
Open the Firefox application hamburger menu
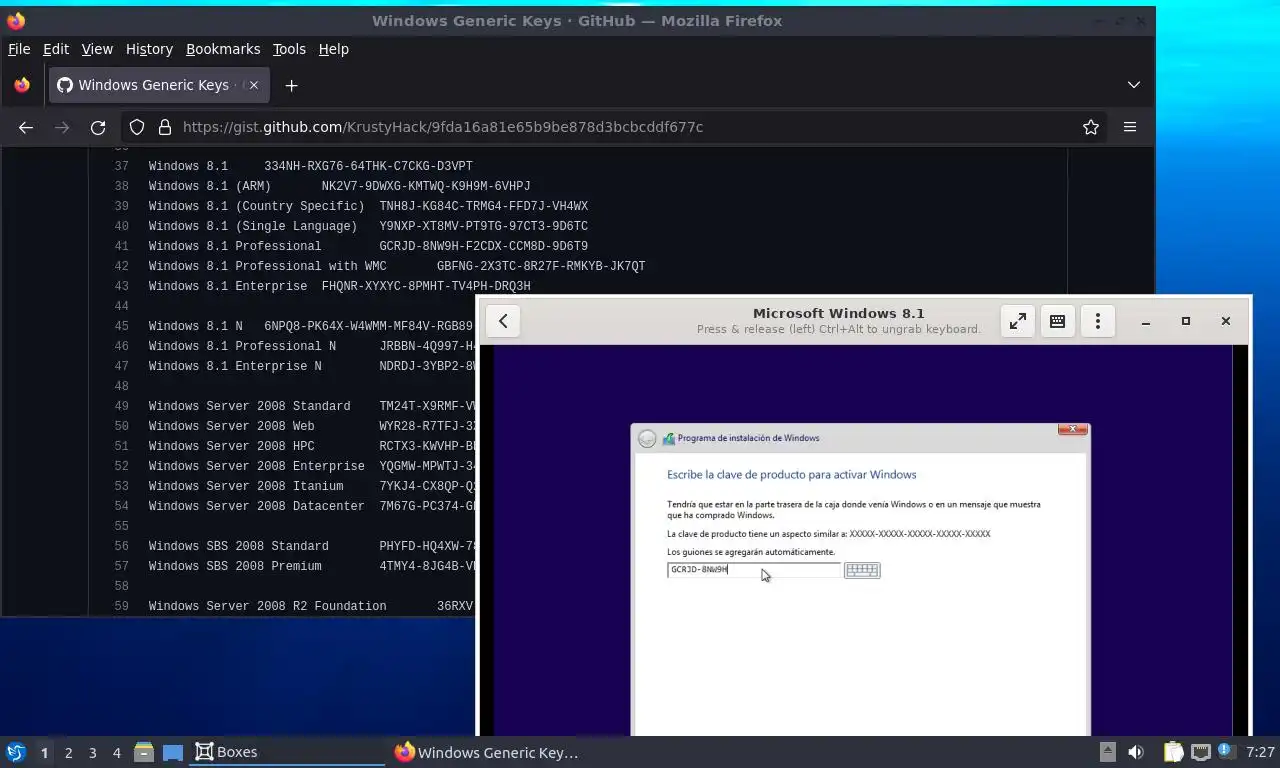[x=1130, y=127]
